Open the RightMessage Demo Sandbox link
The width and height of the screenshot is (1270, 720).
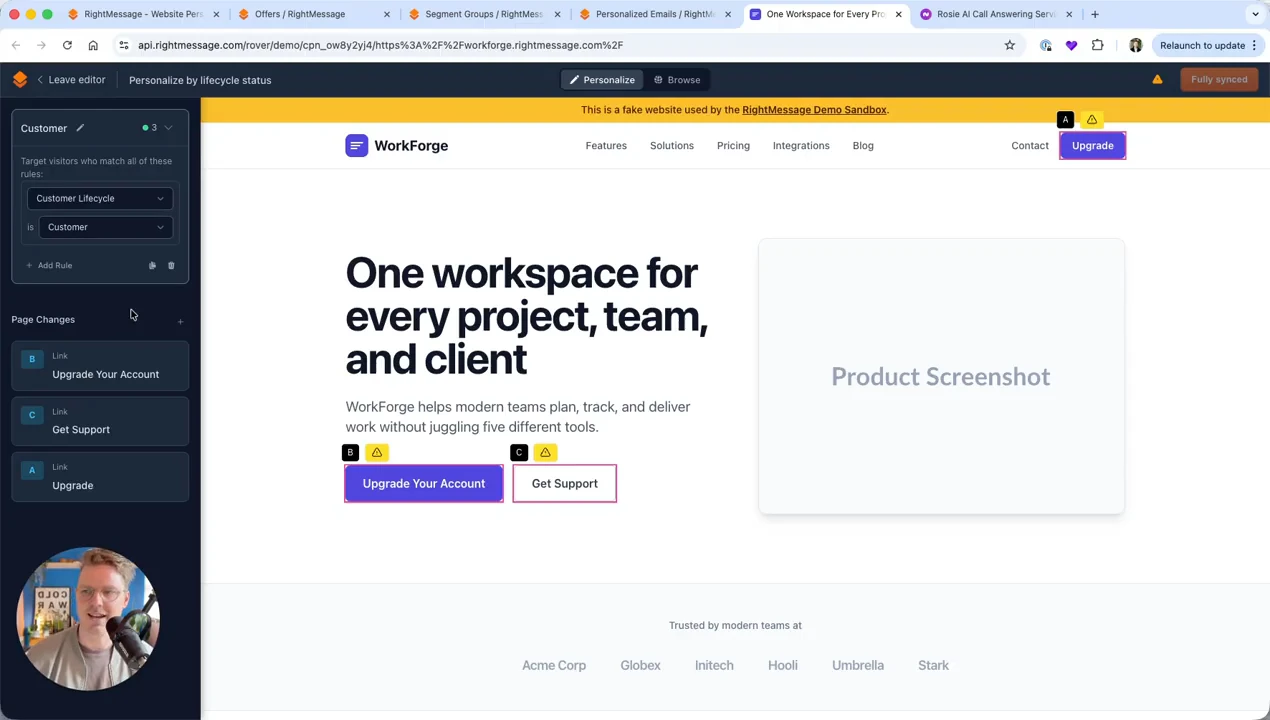point(814,110)
